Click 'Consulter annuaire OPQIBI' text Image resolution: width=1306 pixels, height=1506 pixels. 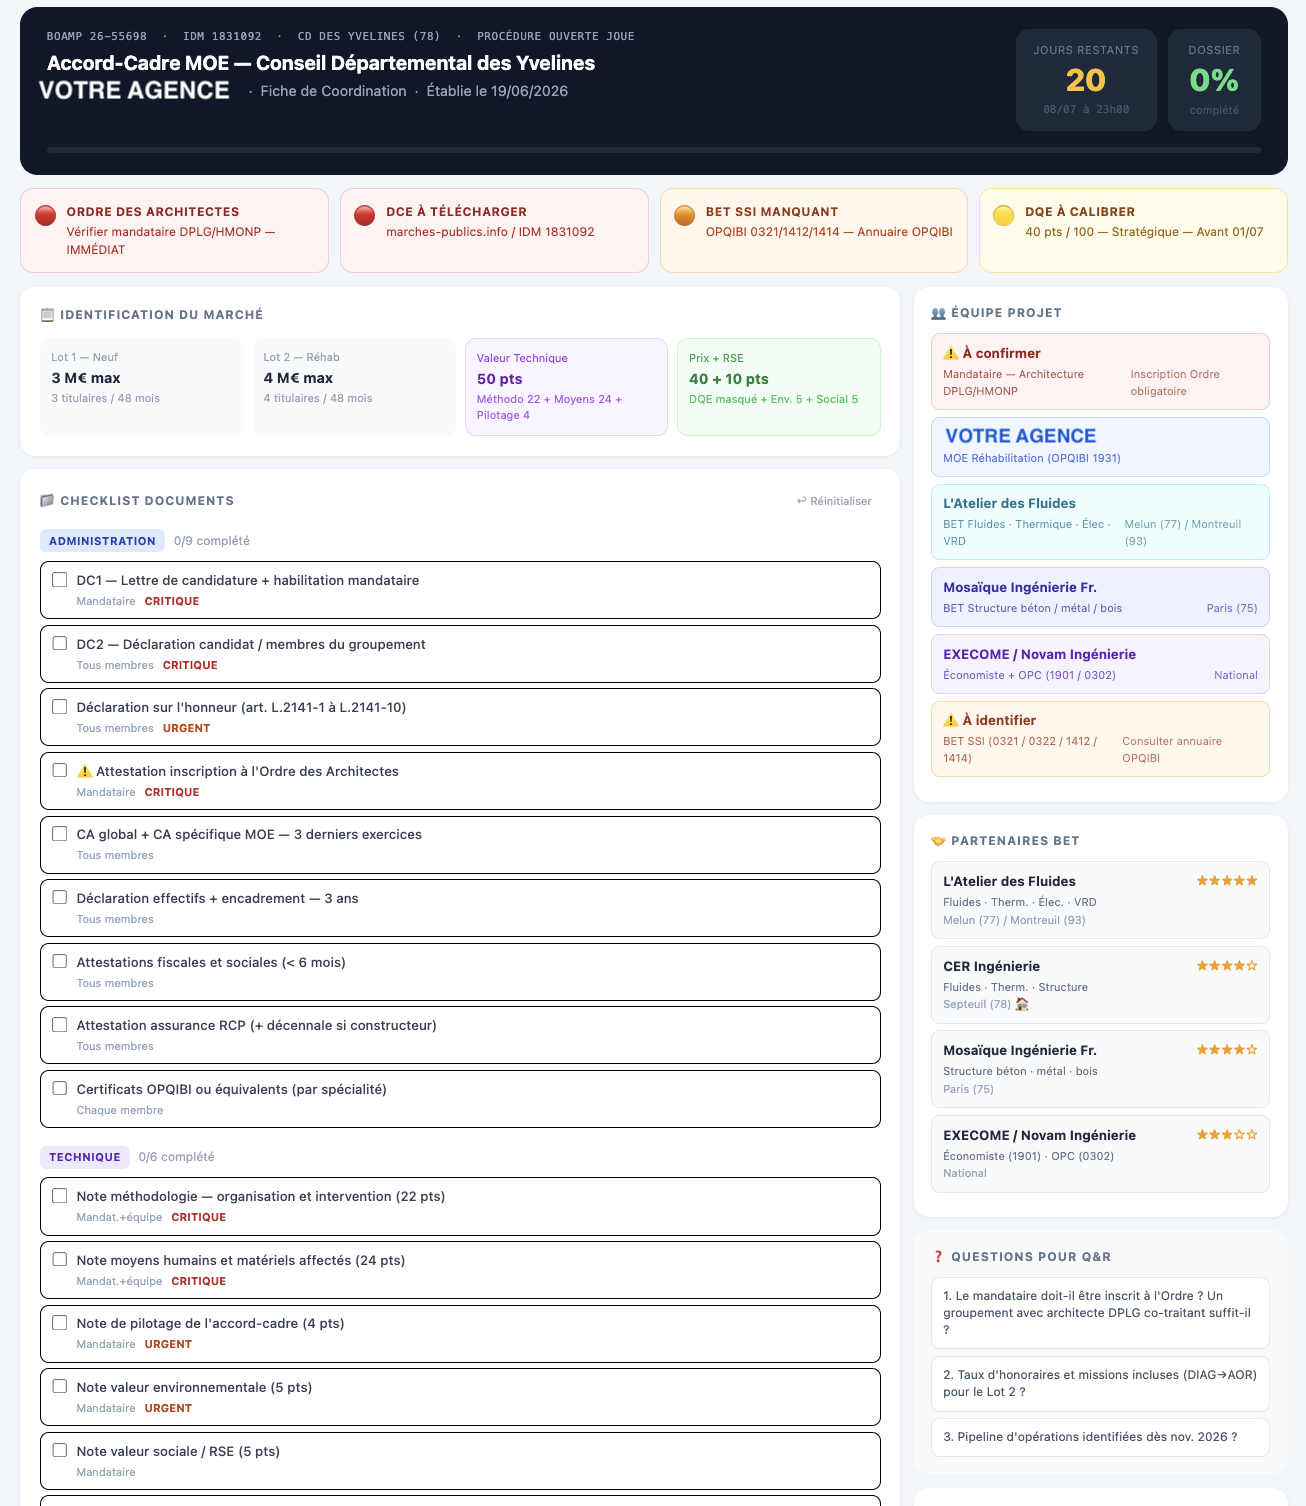(1172, 749)
